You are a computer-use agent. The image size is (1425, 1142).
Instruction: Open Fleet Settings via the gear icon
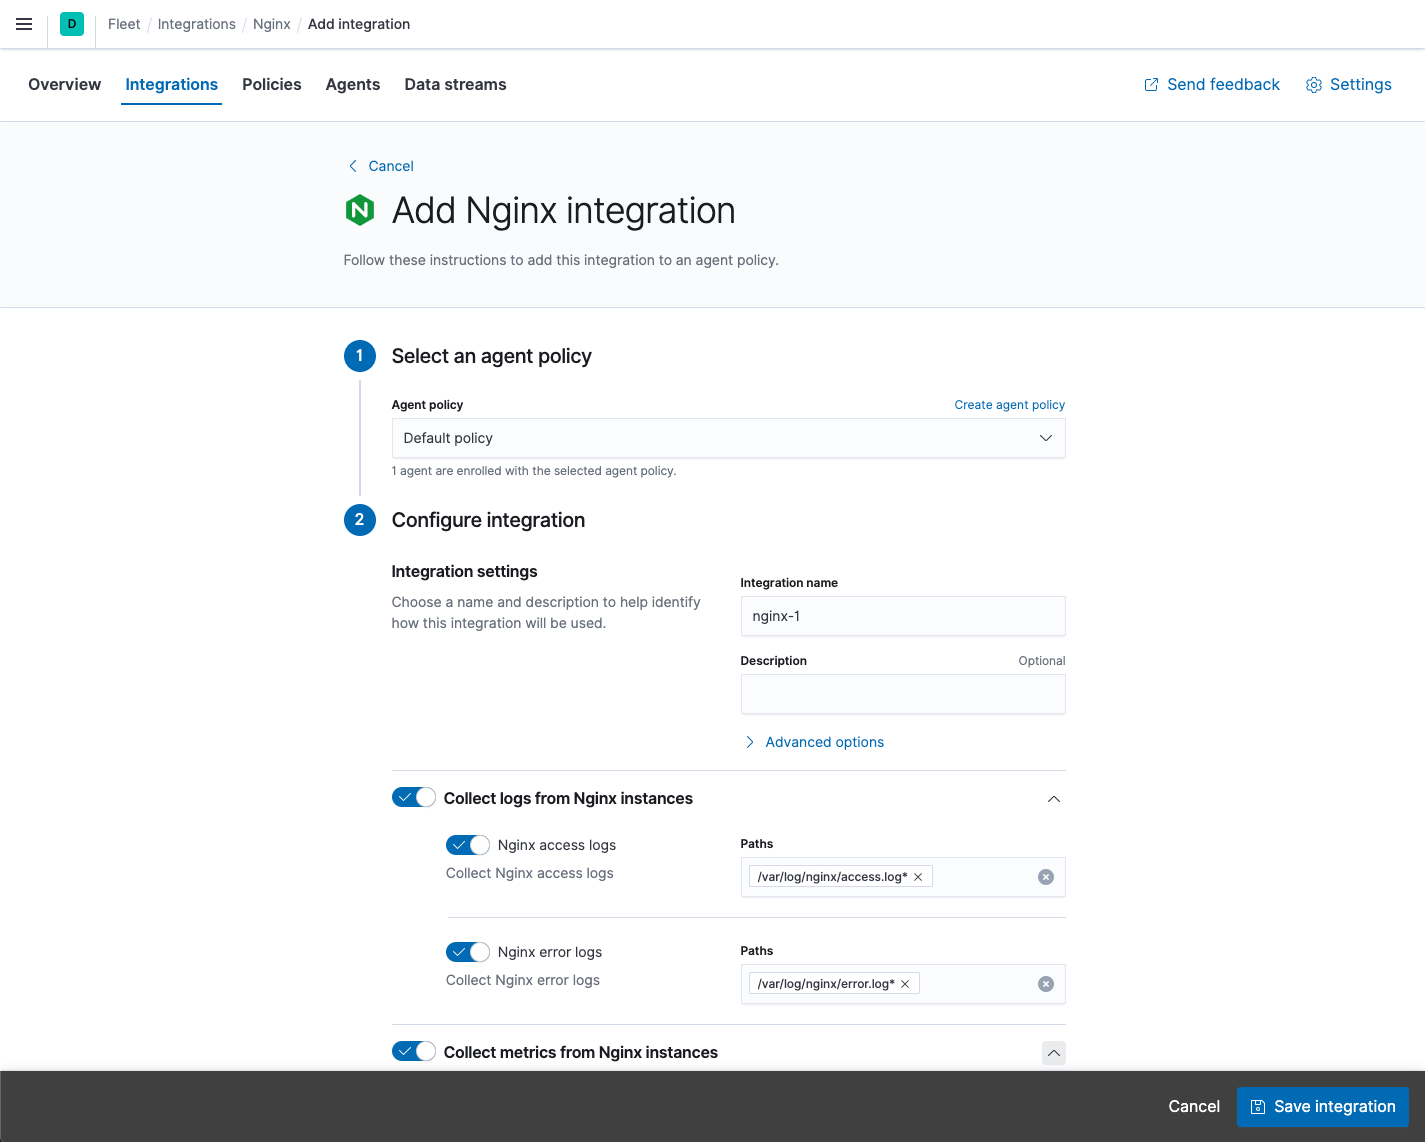click(1313, 84)
